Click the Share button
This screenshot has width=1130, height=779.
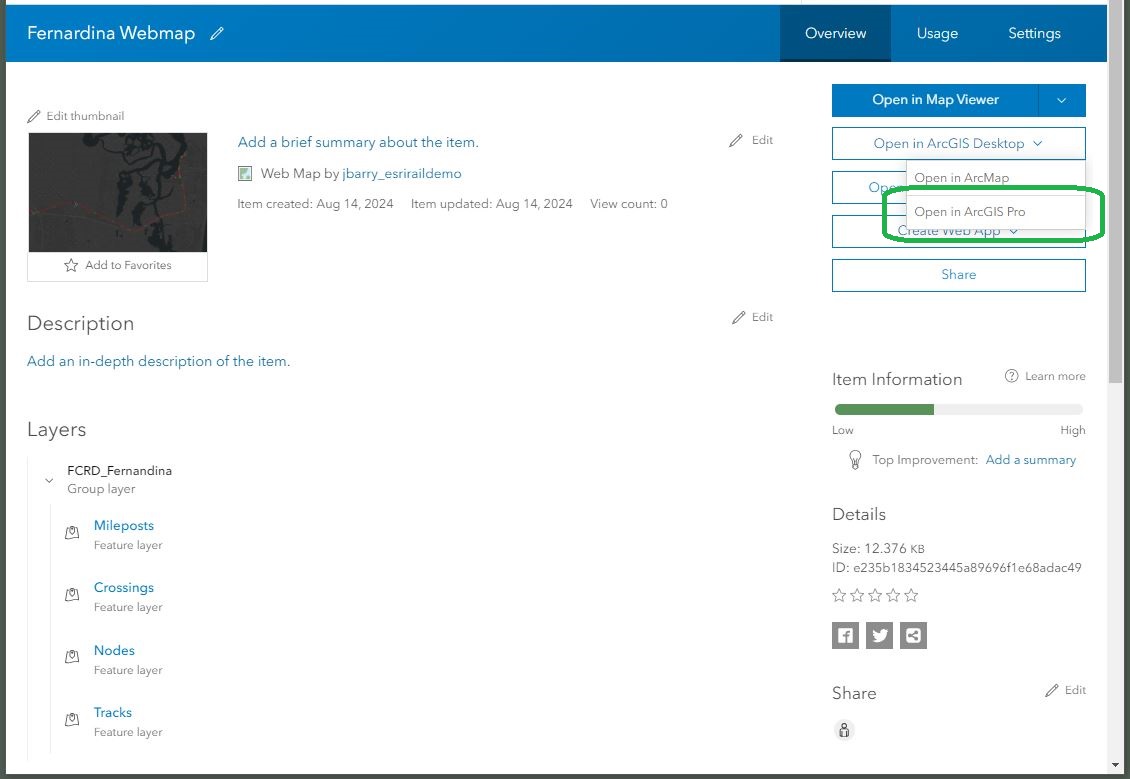pyautogui.click(x=958, y=275)
